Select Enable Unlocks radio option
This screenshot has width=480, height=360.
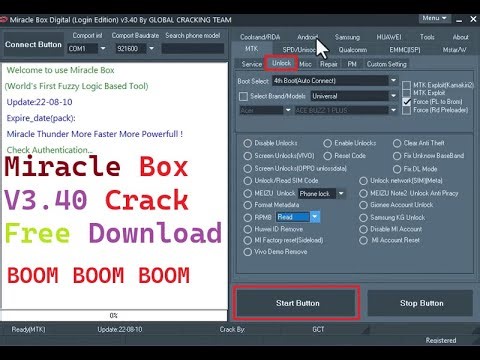pos(327,143)
